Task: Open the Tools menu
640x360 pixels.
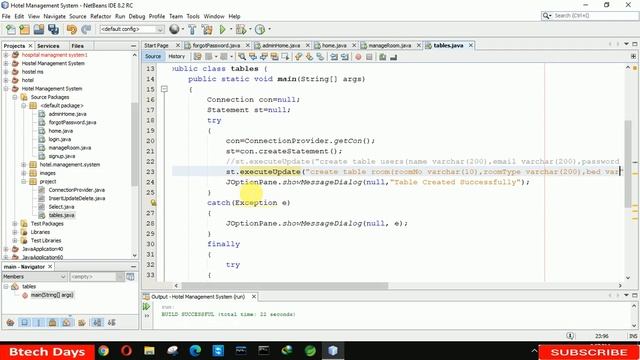Action: (x=193, y=16)
